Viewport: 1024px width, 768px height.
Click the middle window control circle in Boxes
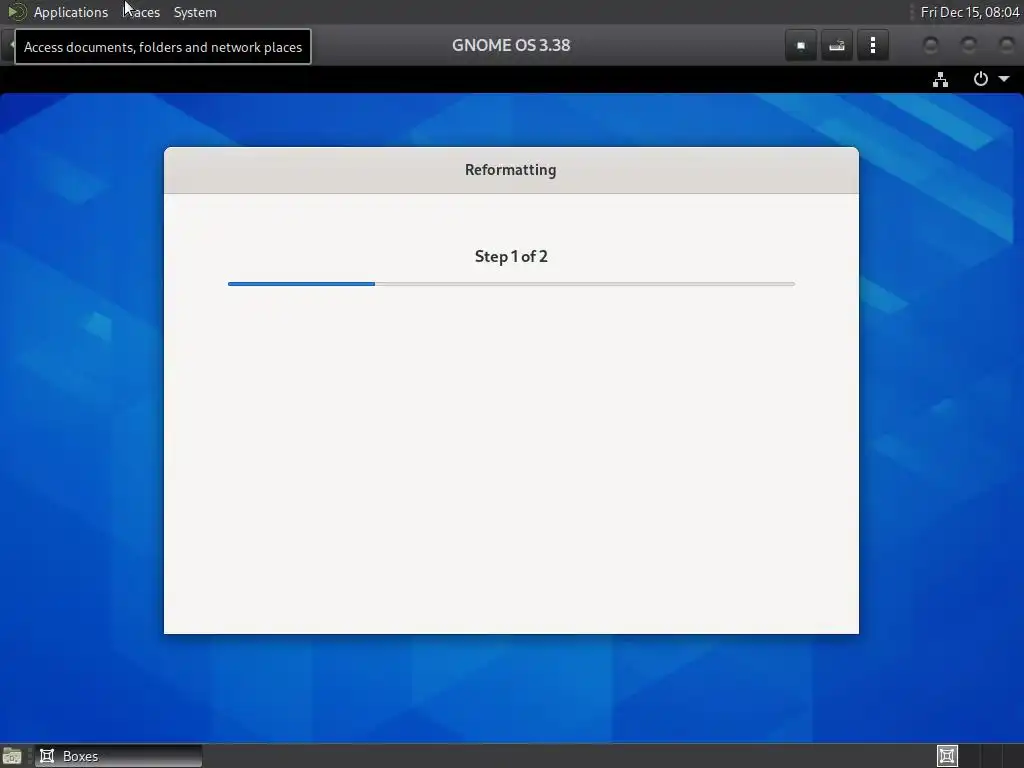coord(968,46)
